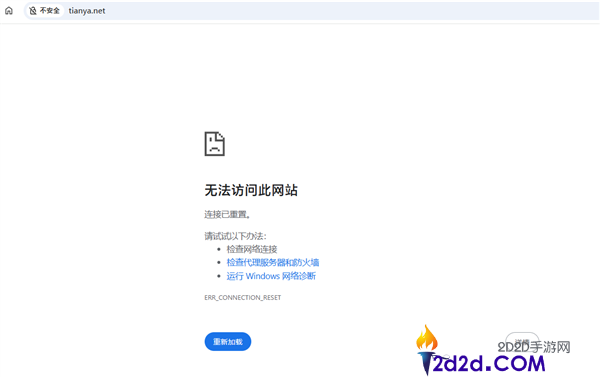Select the ERR_CONNECTION_RESET error code text
Viewport: 600px width, 377px height.
click(243, 297)
